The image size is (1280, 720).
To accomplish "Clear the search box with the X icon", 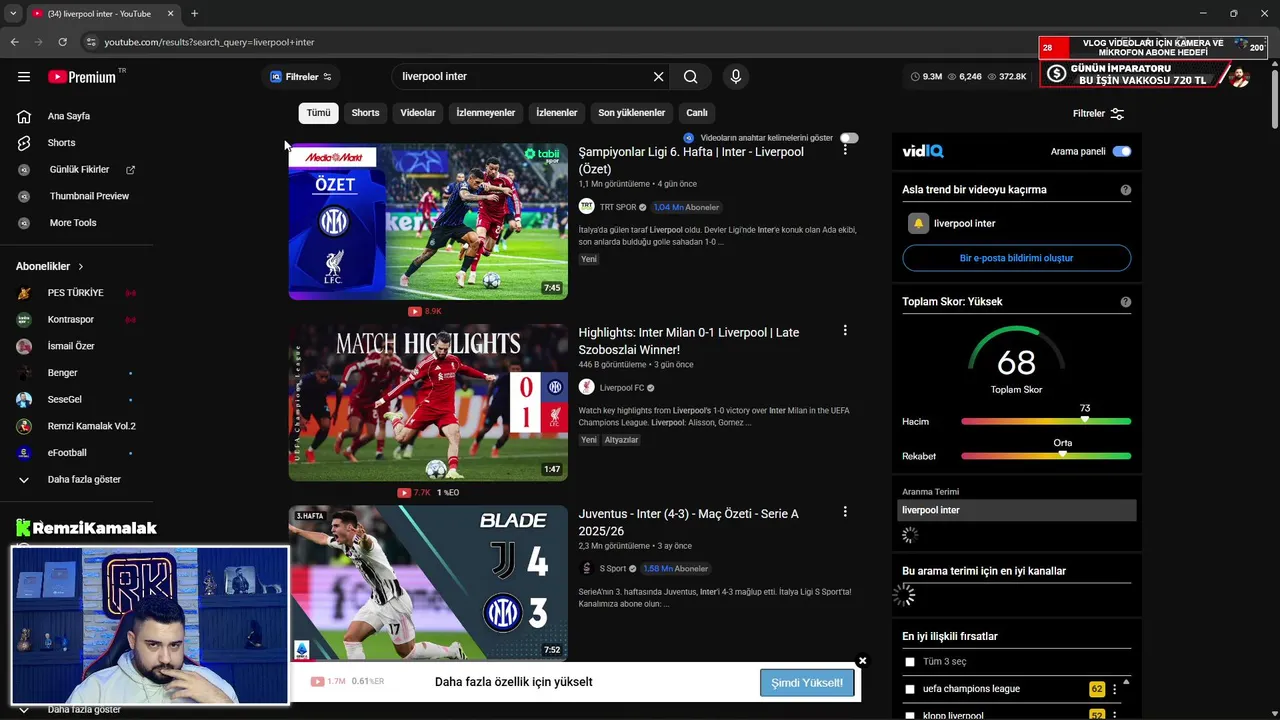I will pyautogui.click(x=658, y=77).
